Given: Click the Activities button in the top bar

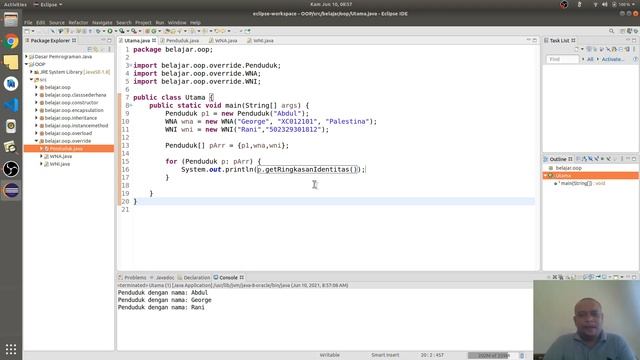Looking at the screenshot, I should [x=15, y=4].
